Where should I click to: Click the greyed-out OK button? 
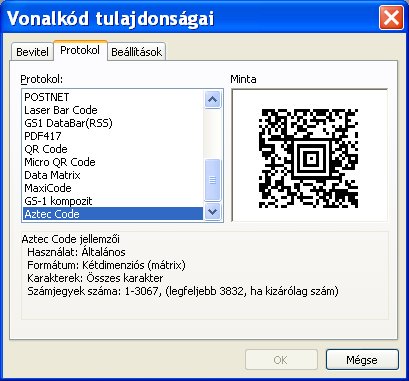[281, 360]
